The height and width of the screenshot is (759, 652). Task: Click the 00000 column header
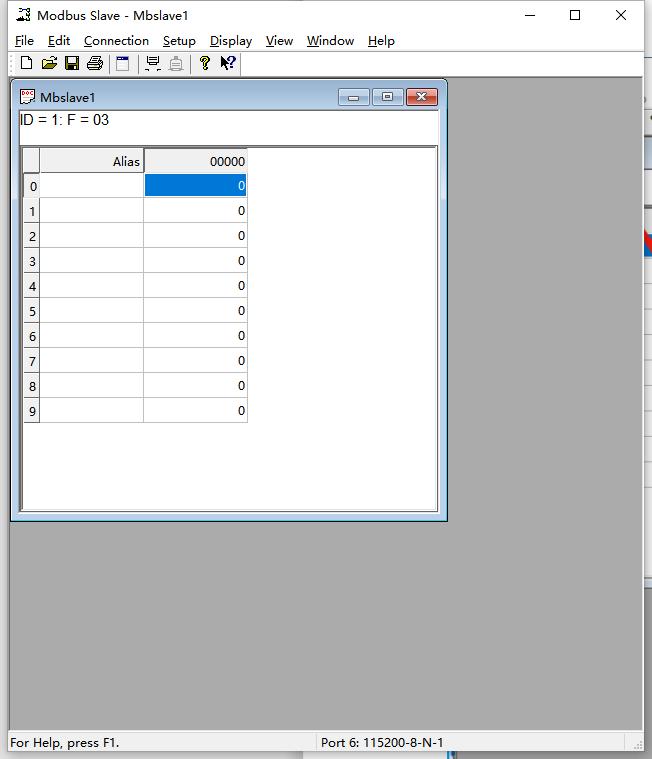click(195, 161)
